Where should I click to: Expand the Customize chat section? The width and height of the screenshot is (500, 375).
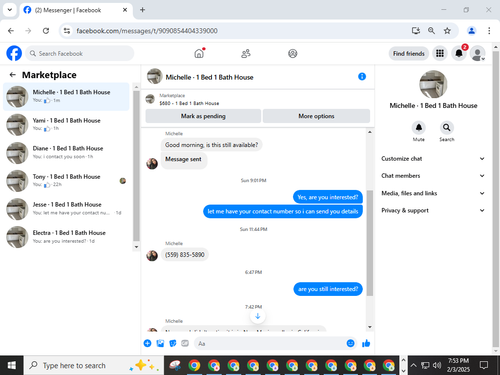[x=433, y=159]
